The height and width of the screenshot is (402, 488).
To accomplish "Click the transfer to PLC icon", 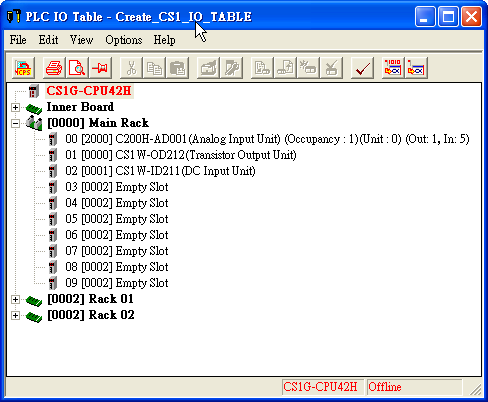I will tap(285, 68).
